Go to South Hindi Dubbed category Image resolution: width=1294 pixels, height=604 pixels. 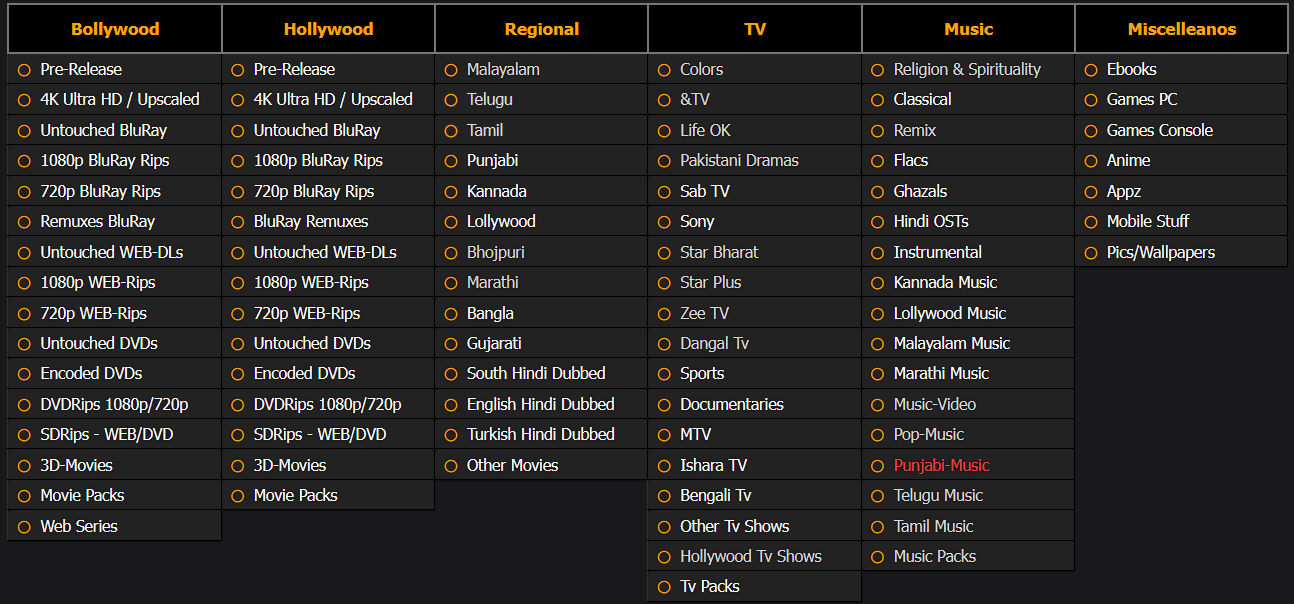pos(536,373)
